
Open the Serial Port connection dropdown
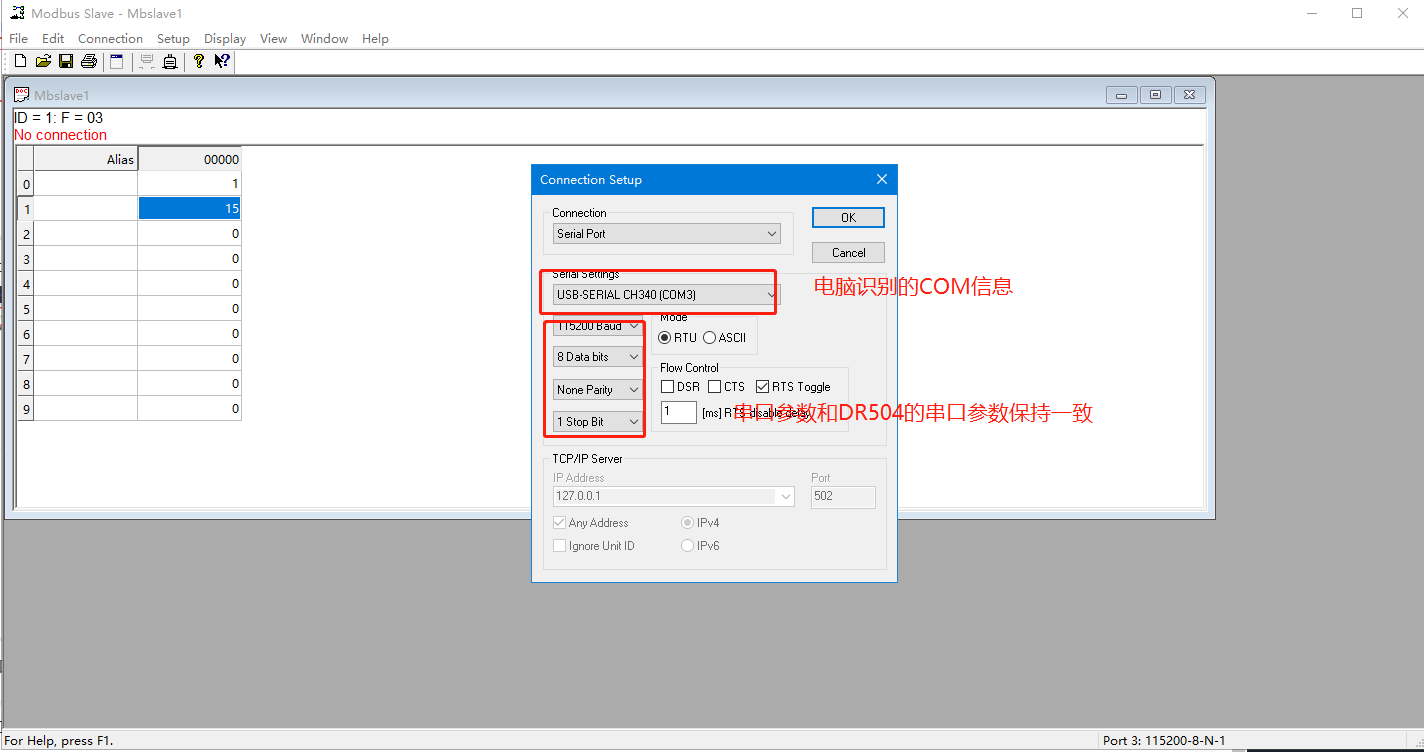667,234
